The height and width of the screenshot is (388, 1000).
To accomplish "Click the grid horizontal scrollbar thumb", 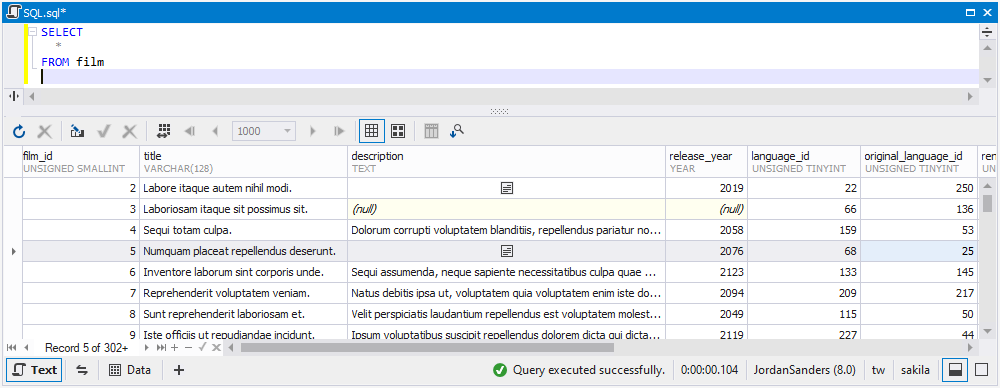I will click(x=427, y=348).
